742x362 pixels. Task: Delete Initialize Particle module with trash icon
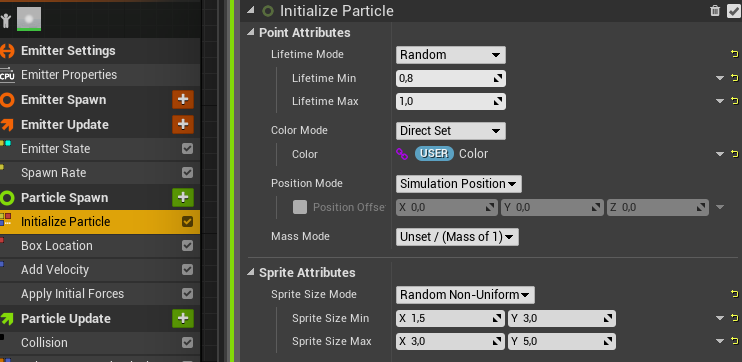[715, 11]
